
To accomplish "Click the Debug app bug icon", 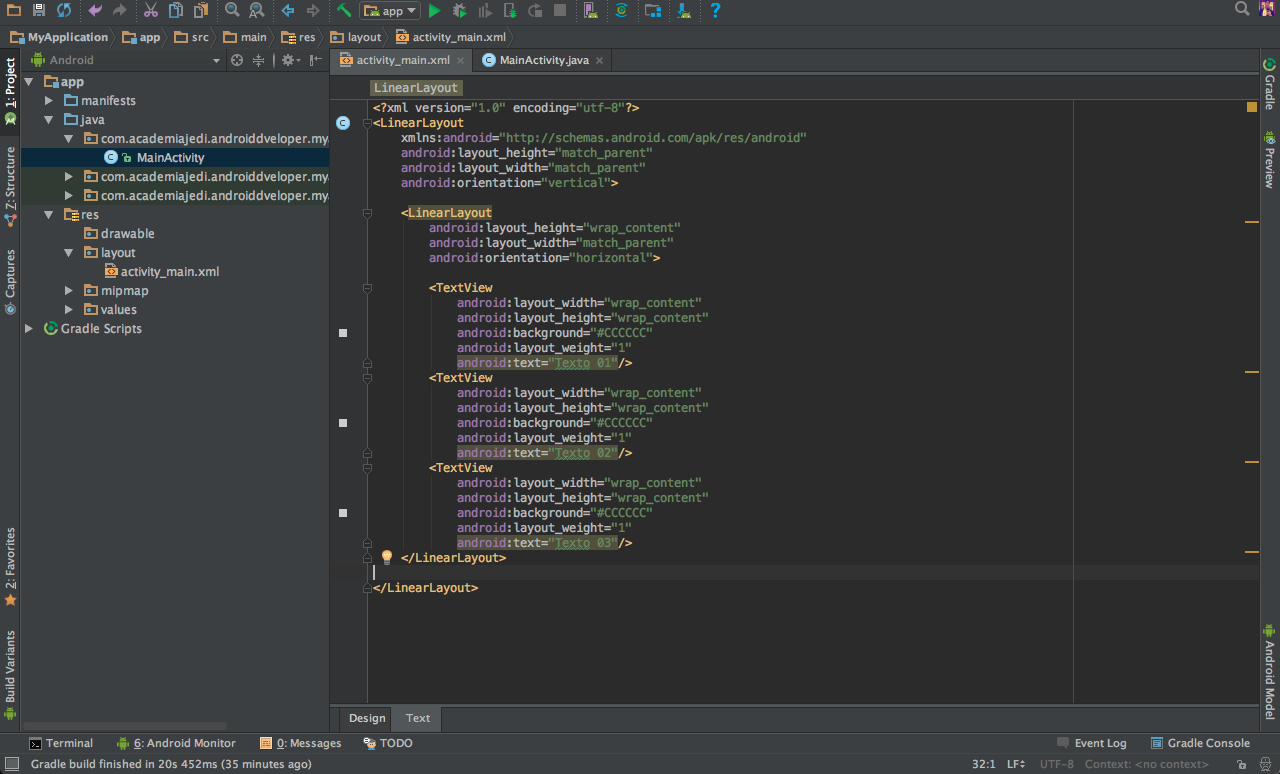I will [x=459, y=11].
